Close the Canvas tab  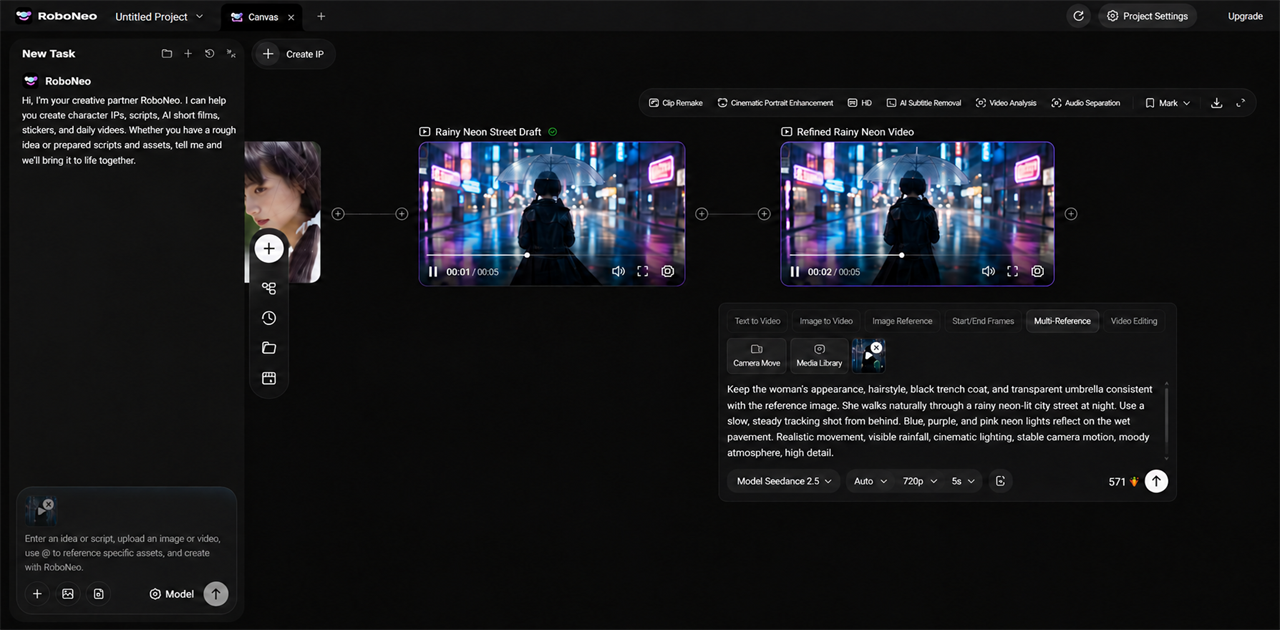click(x=292, y=17)
